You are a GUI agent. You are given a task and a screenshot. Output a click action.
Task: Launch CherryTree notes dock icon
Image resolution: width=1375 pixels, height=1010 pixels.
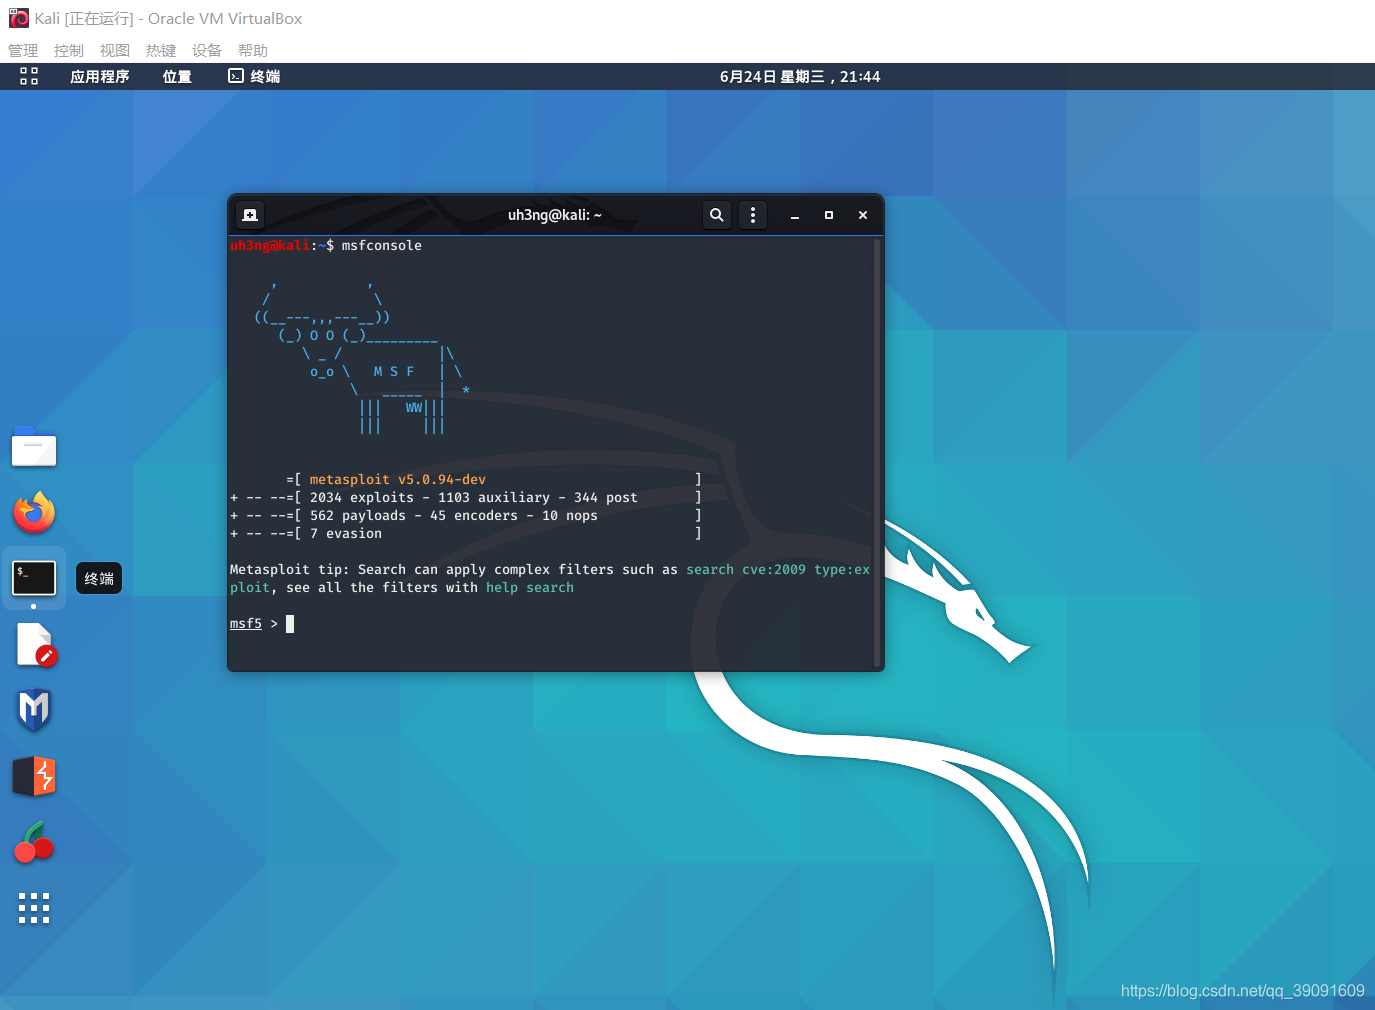coord(34,842)
